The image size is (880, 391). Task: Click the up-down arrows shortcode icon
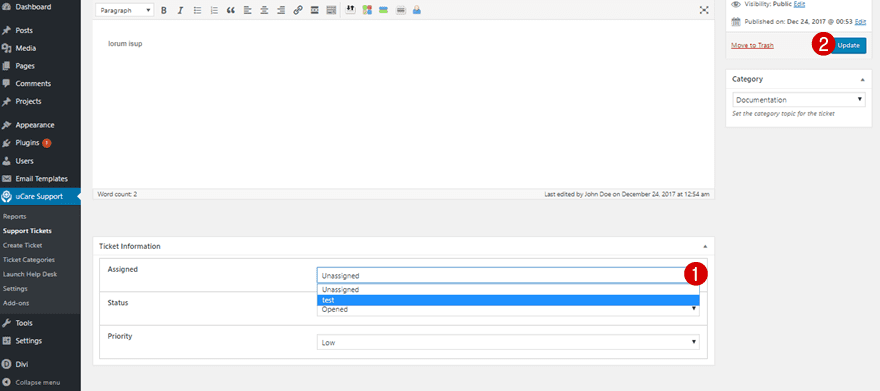coord(351,10)
